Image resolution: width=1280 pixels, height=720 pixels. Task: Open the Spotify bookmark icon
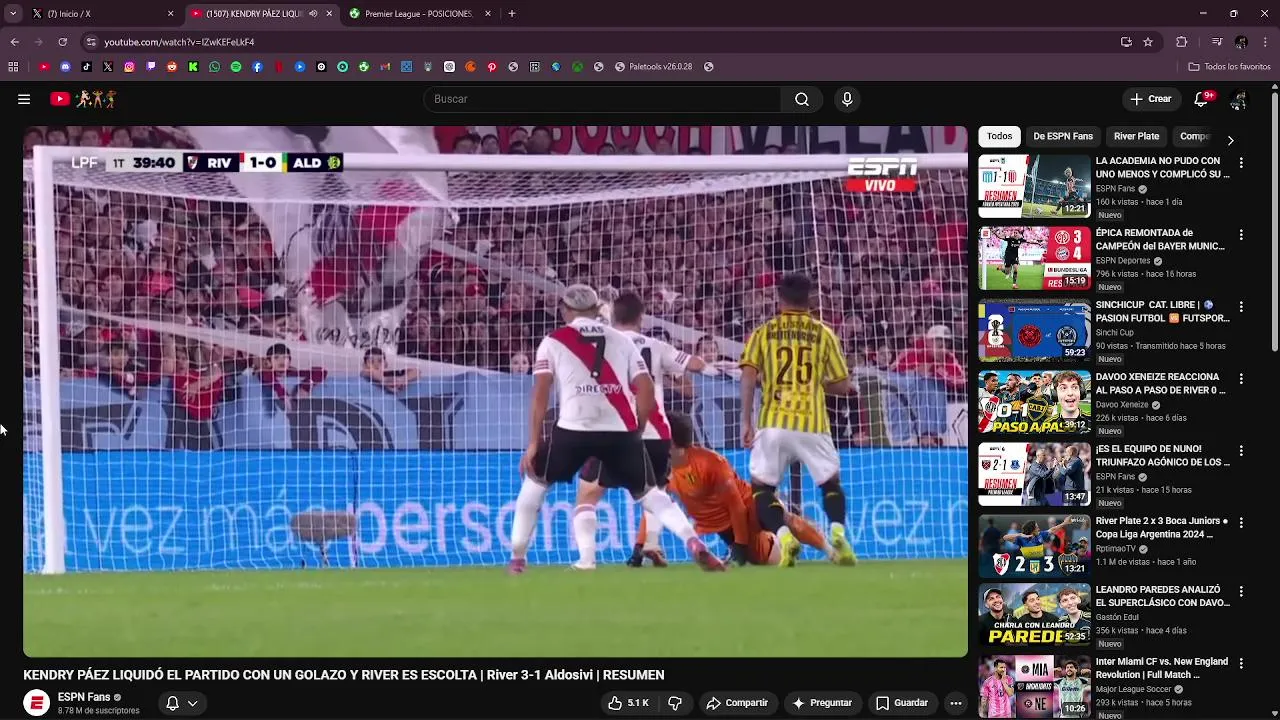click(236, 67)
